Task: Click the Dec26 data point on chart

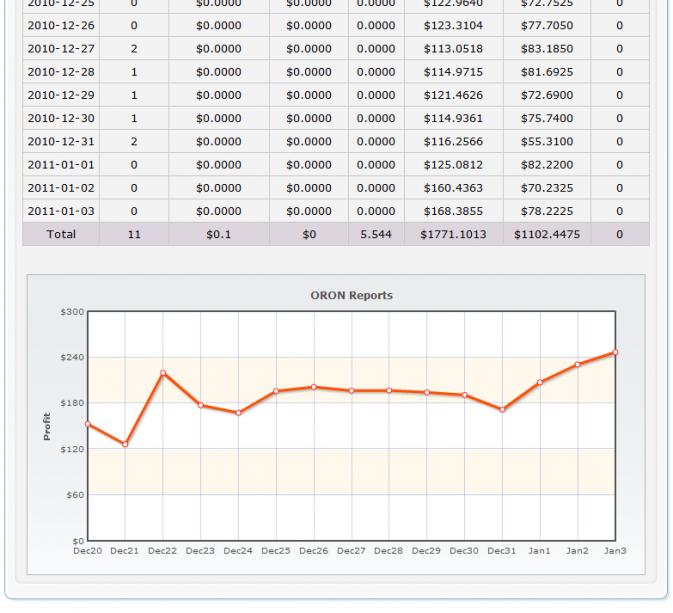Action: tap(314, 387)
